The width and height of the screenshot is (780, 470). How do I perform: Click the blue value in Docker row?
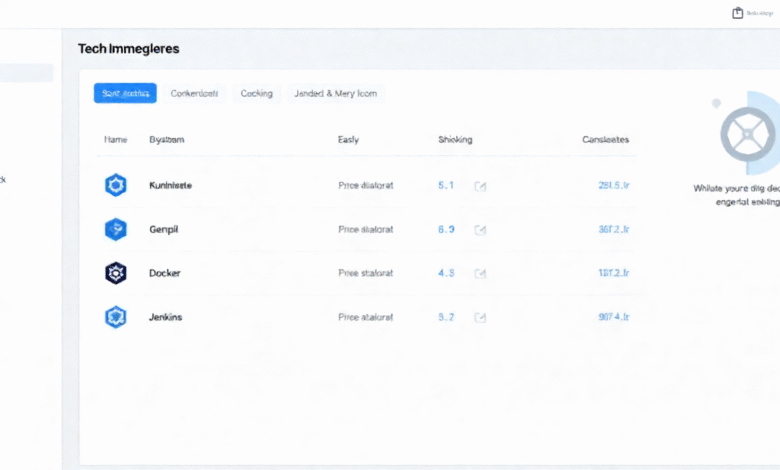pos(614,273)
